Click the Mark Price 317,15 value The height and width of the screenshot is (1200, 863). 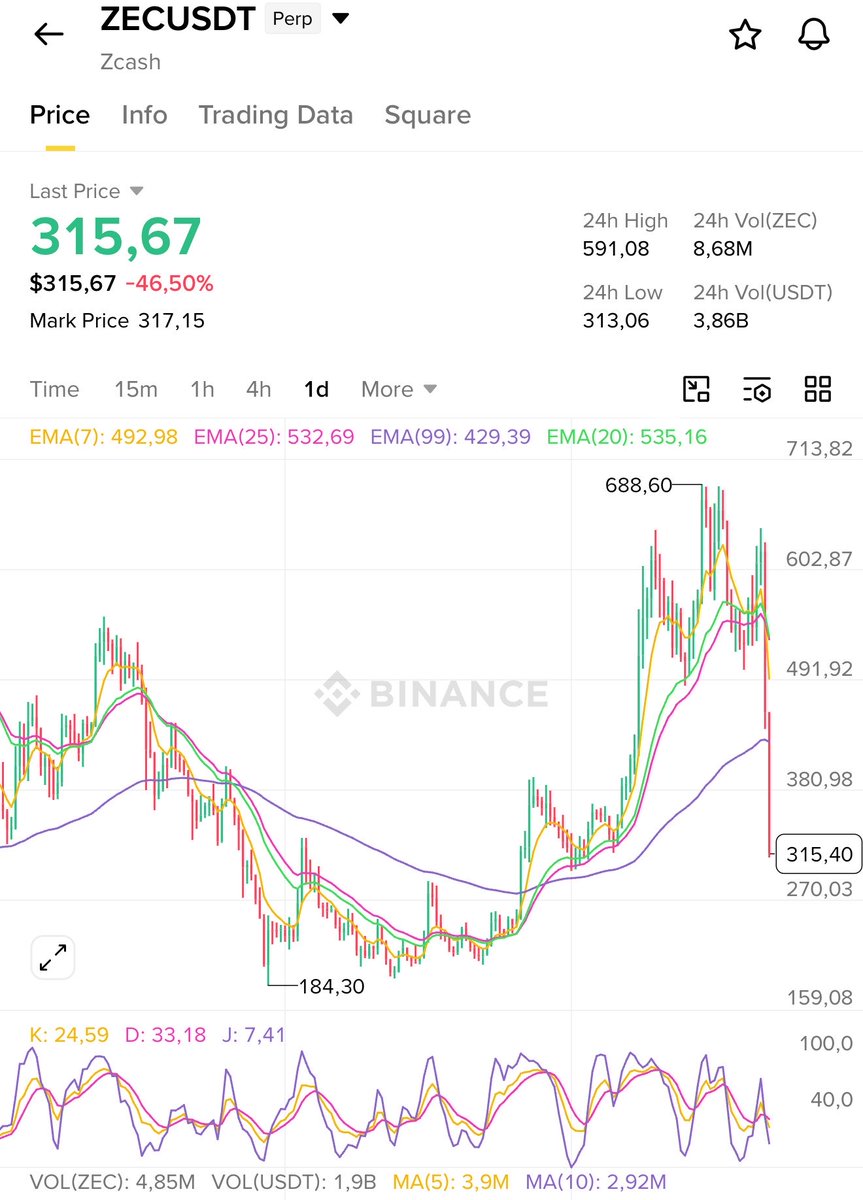point(171,321)
